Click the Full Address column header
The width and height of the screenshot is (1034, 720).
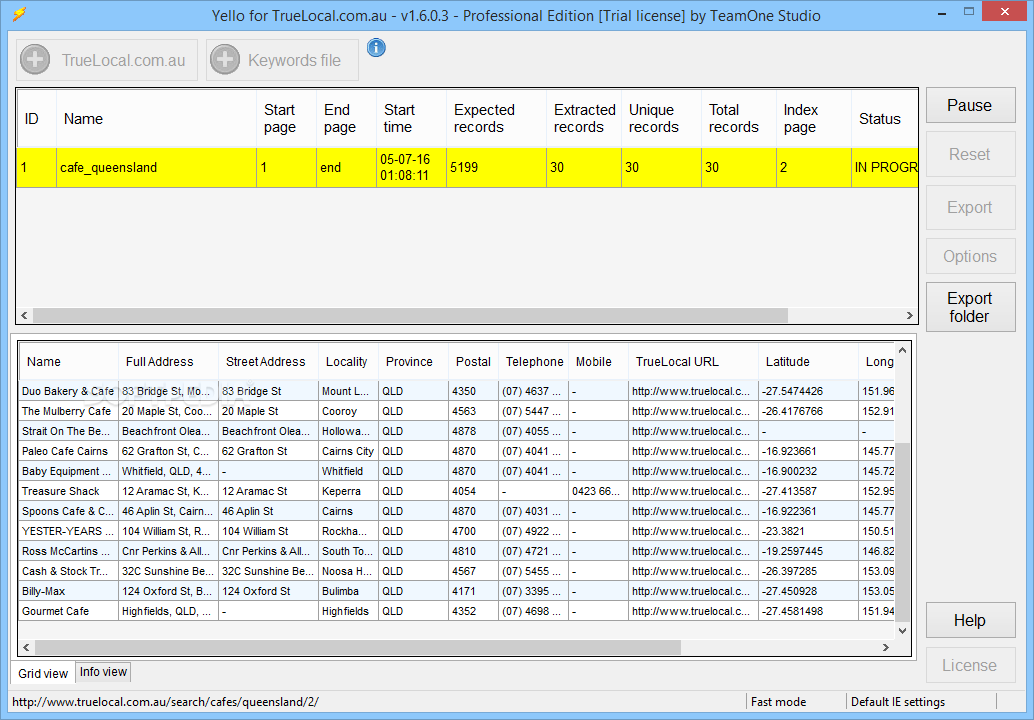pos(168,362)
